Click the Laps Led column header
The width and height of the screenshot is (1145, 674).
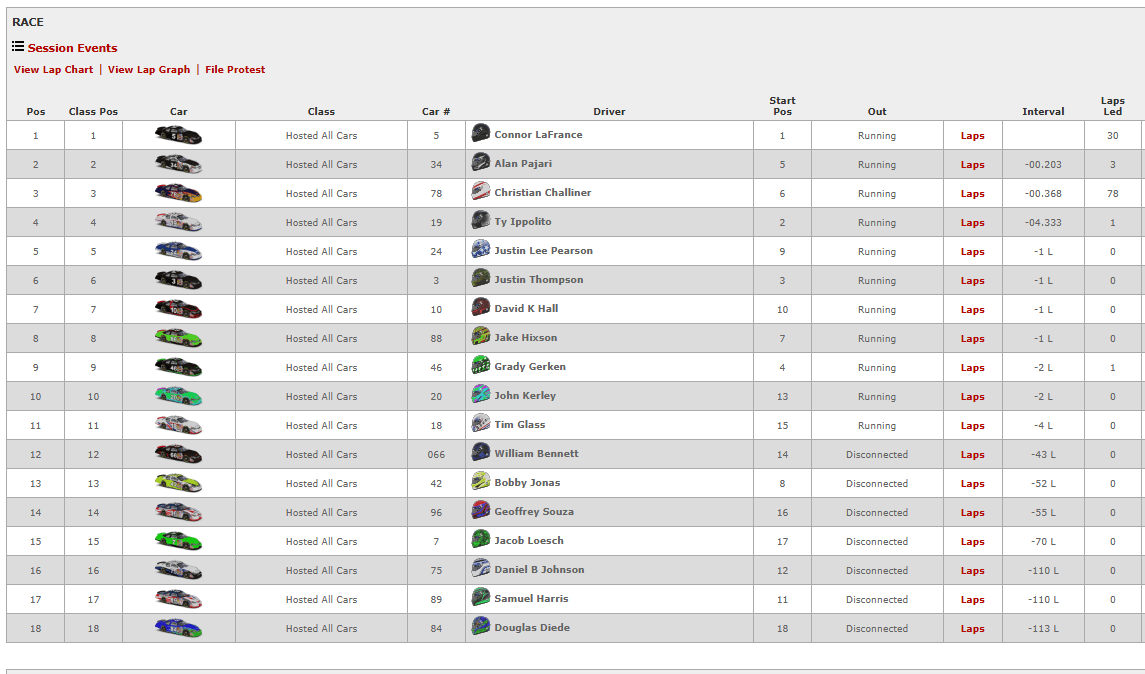[1112, 106]
